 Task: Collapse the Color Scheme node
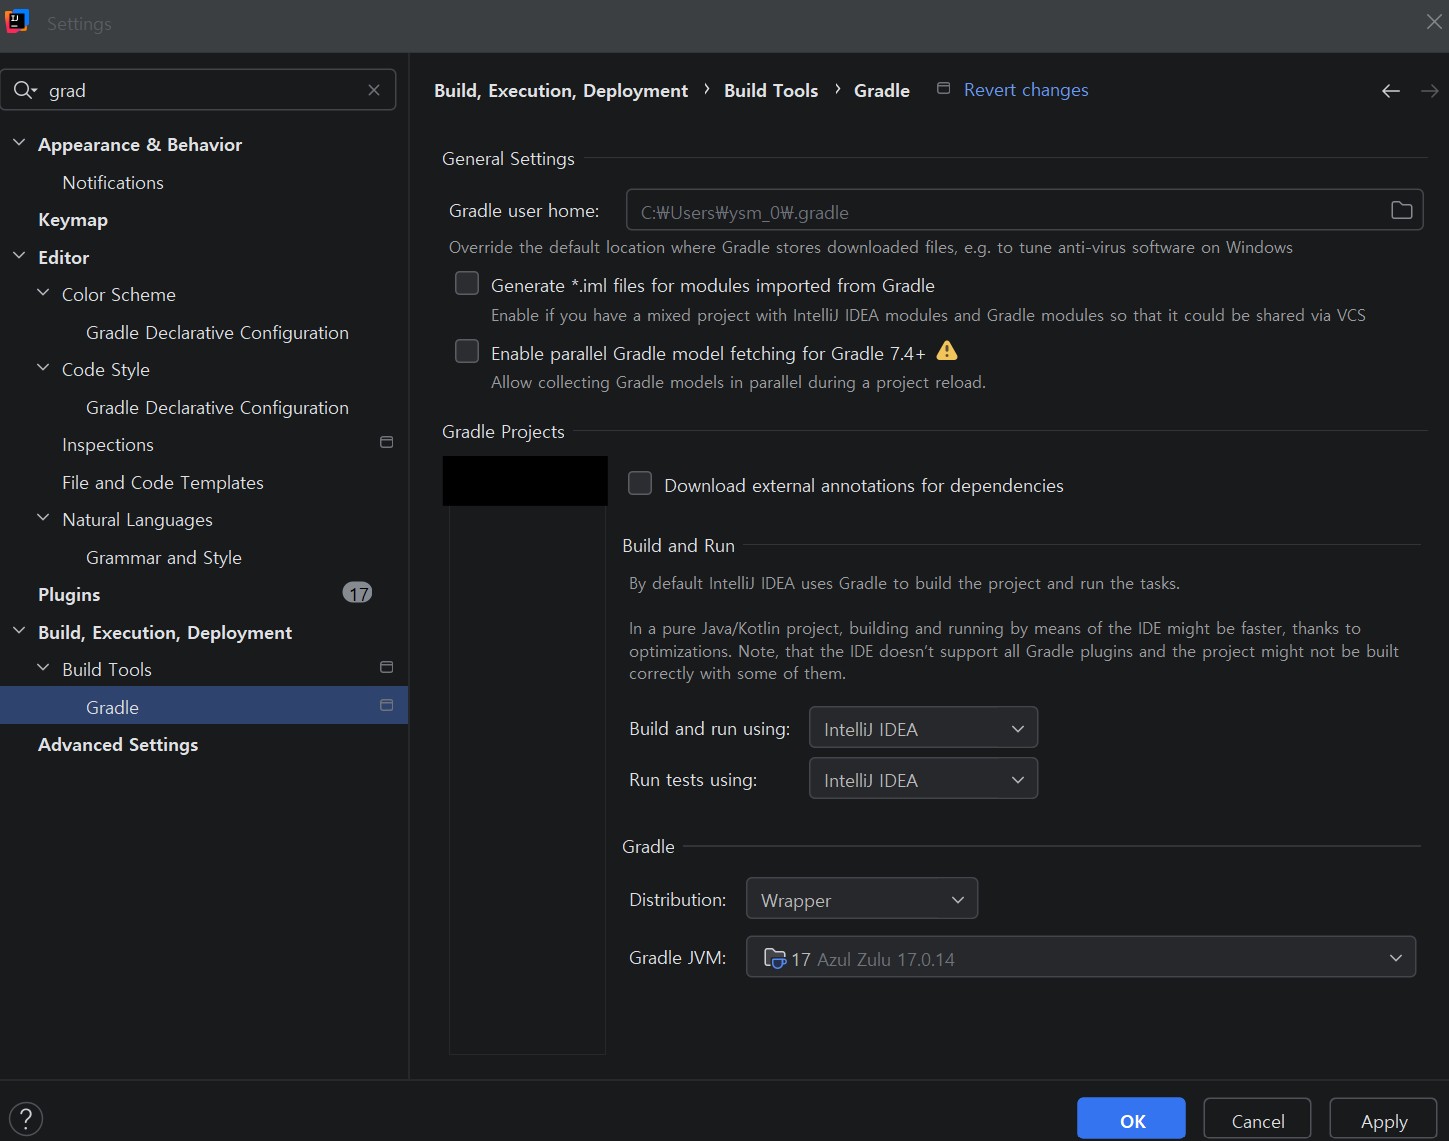43,293
